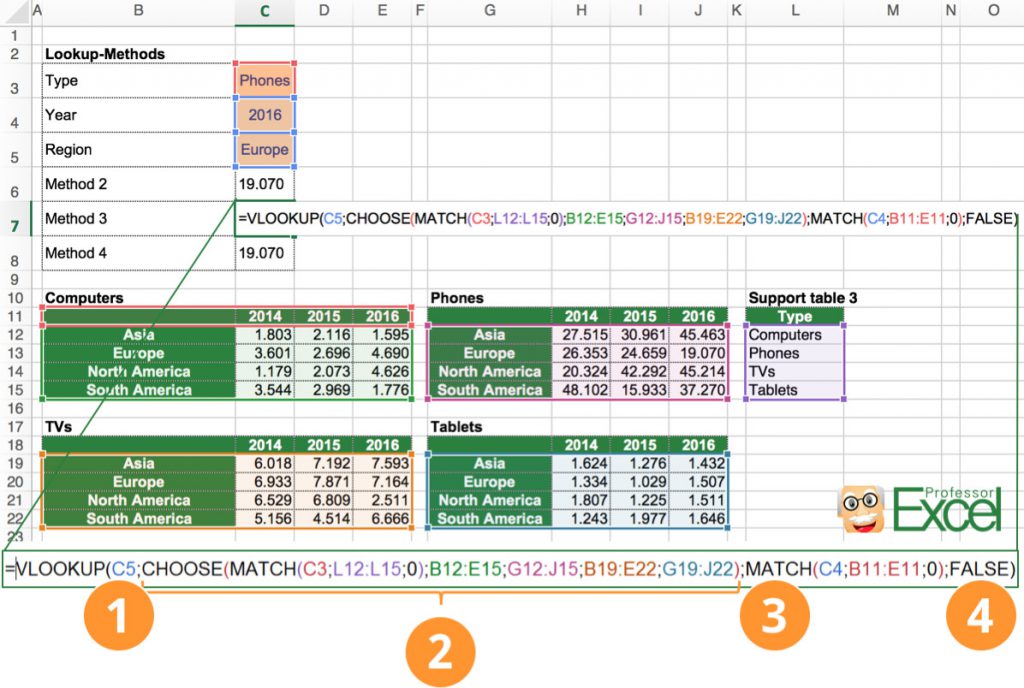The image size is (1024, 688).
Task: Click the cell with value 48.102
Action: point(581,390)
